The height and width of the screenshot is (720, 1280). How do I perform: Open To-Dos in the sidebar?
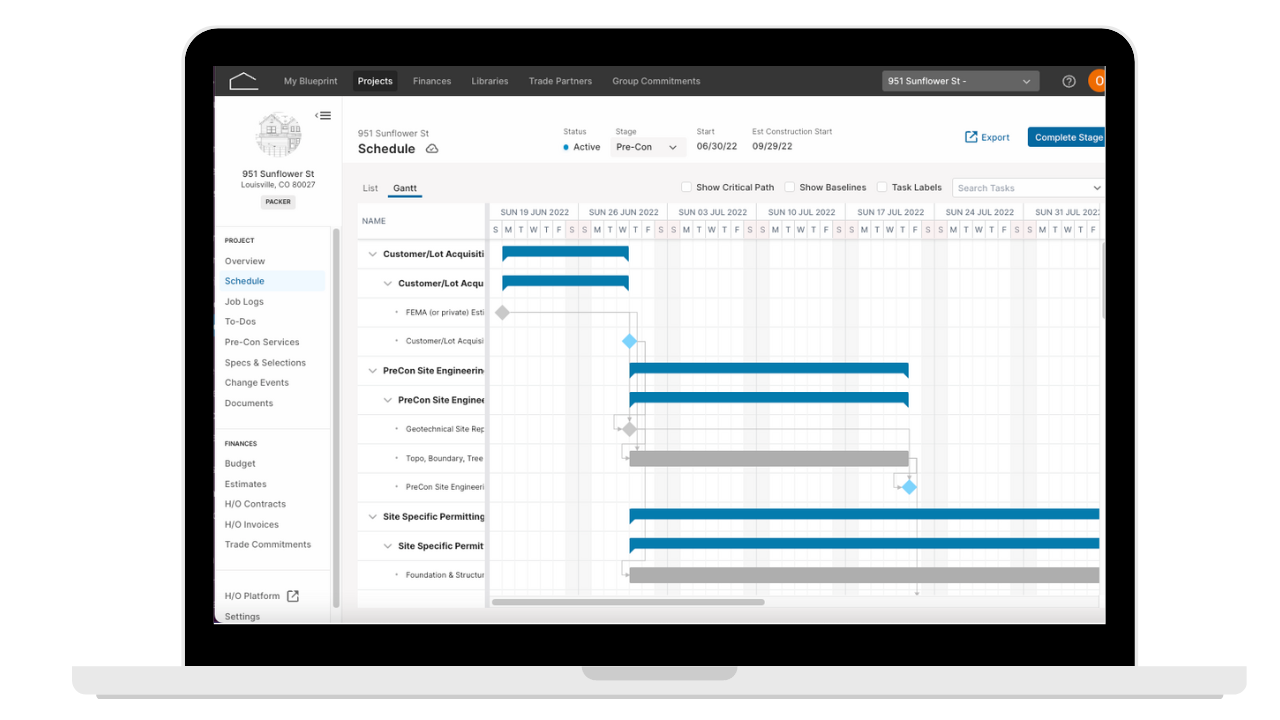240,322
